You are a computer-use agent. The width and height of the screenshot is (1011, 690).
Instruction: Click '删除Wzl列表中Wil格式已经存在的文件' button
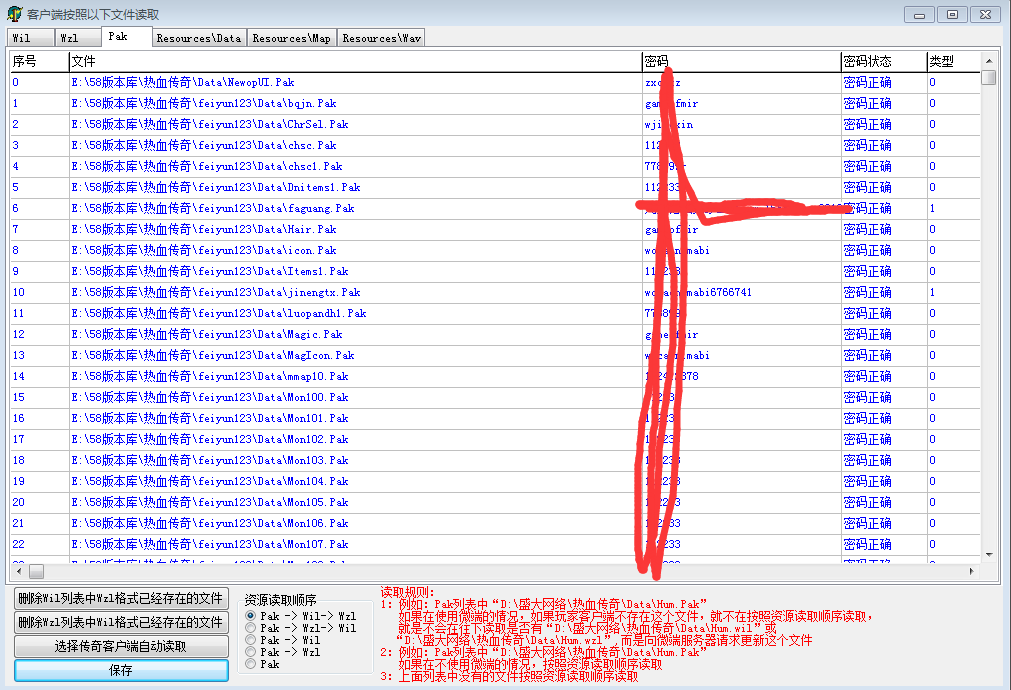click(x=121, y=622)
